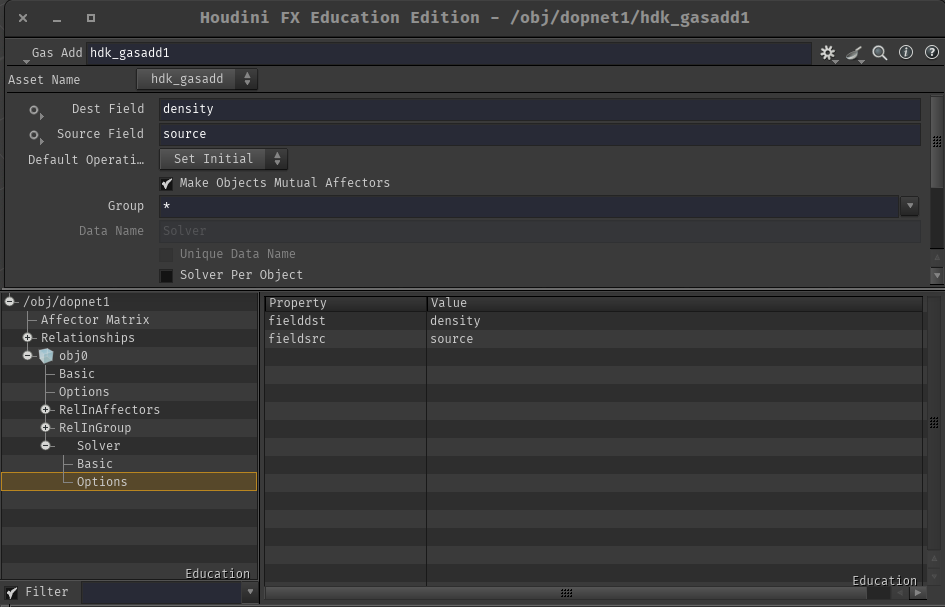This screenshot has height=607, width=945.
Task: Open the gear settings icon in the toolbar
Action: pos(829,52)
